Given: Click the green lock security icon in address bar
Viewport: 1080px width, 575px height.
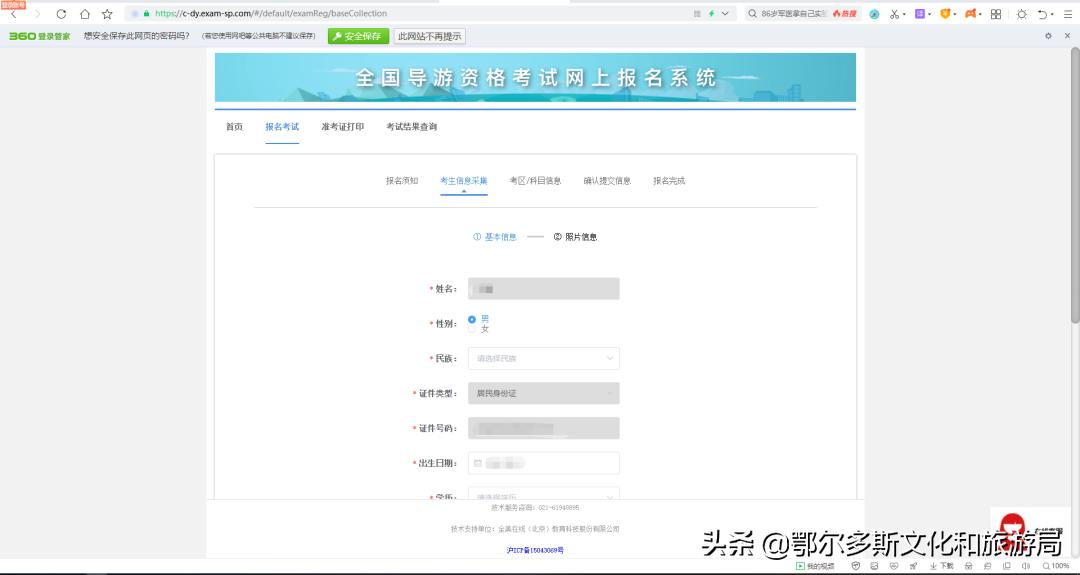Looking at the screenshot, I should click(147, 13).
